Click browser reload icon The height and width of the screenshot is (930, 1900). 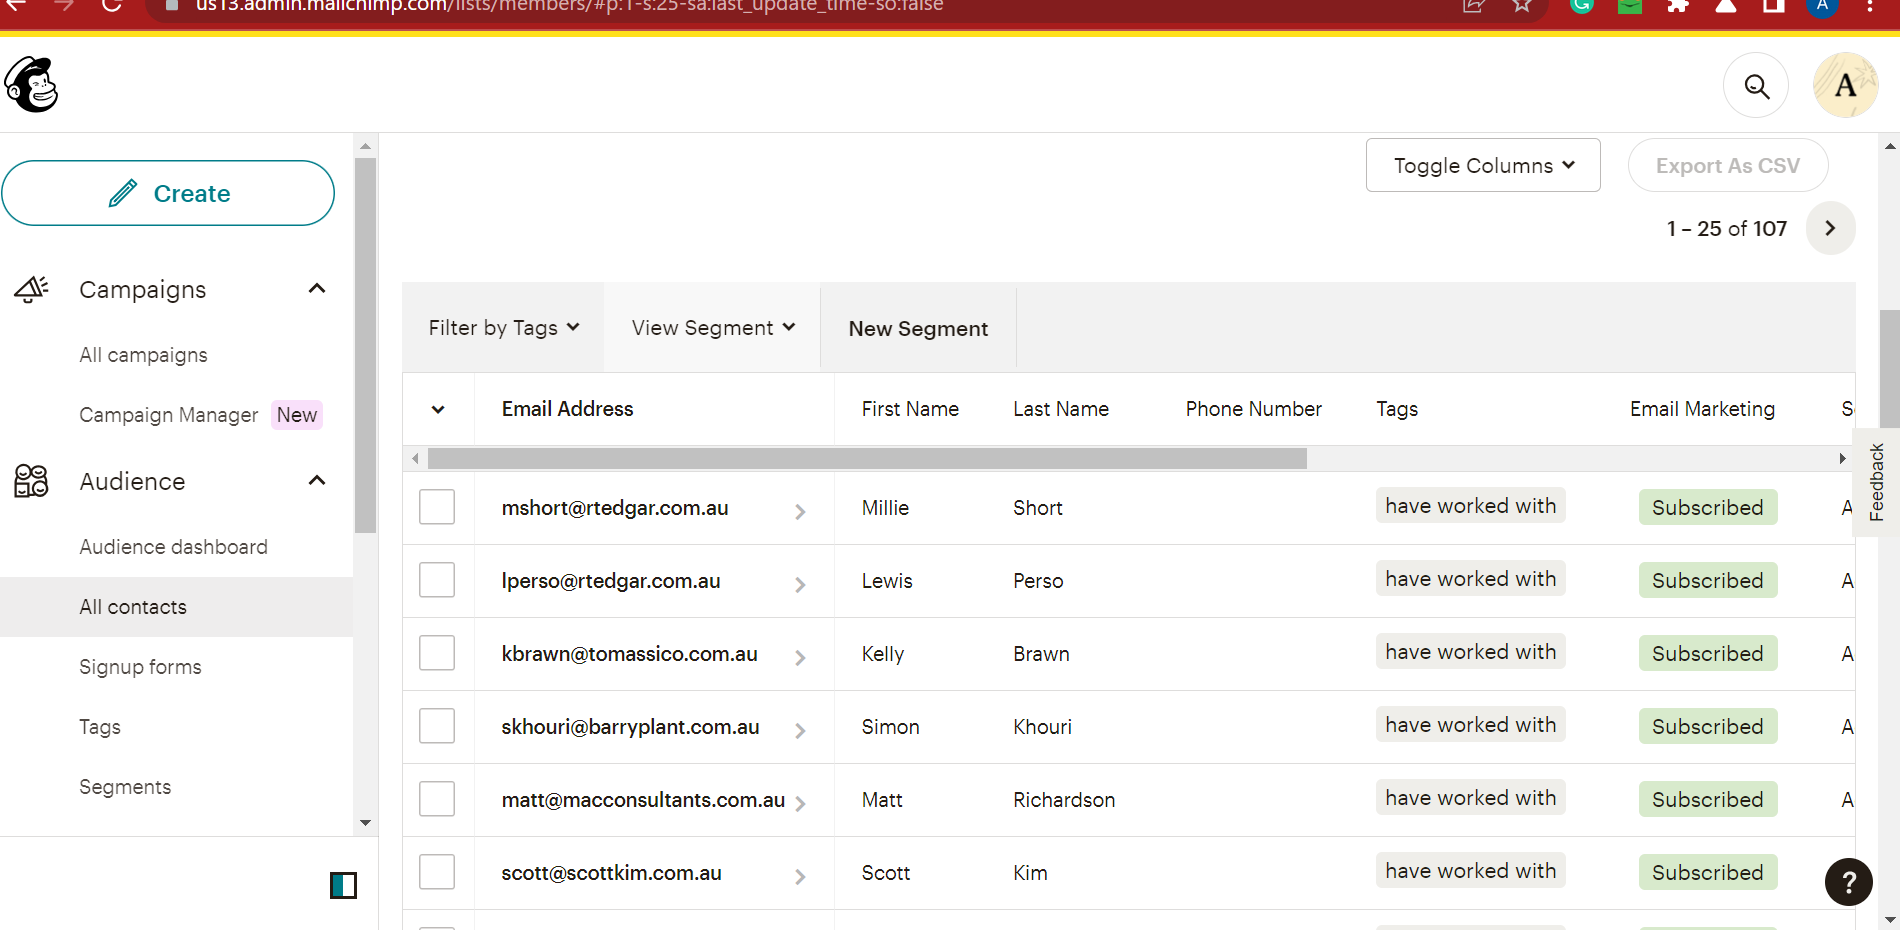tap(112, 5)
